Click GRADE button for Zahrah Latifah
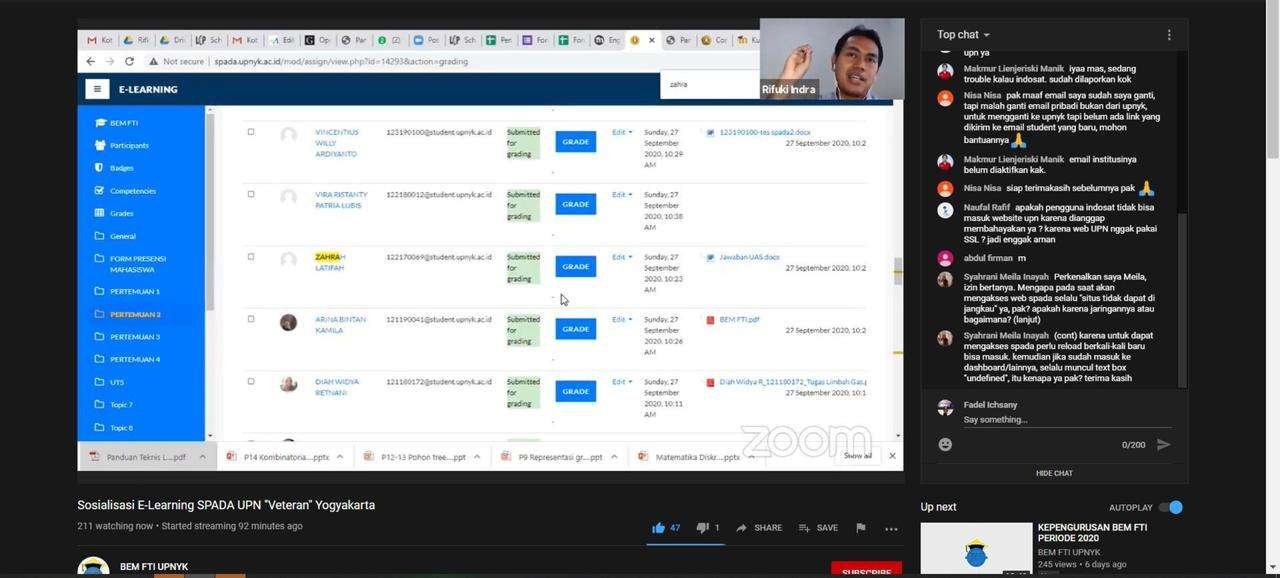Viewport: 1280px width, 578px height. pos(576,267)
